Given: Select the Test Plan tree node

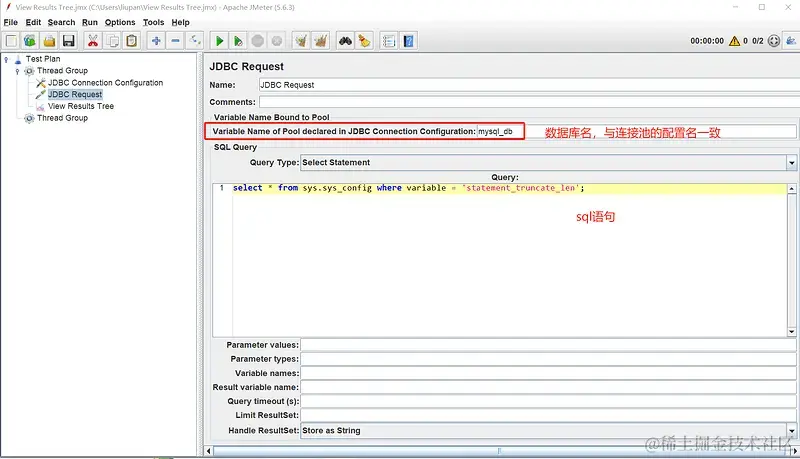Looking at the screenshot, I should [x=43, y=59].
